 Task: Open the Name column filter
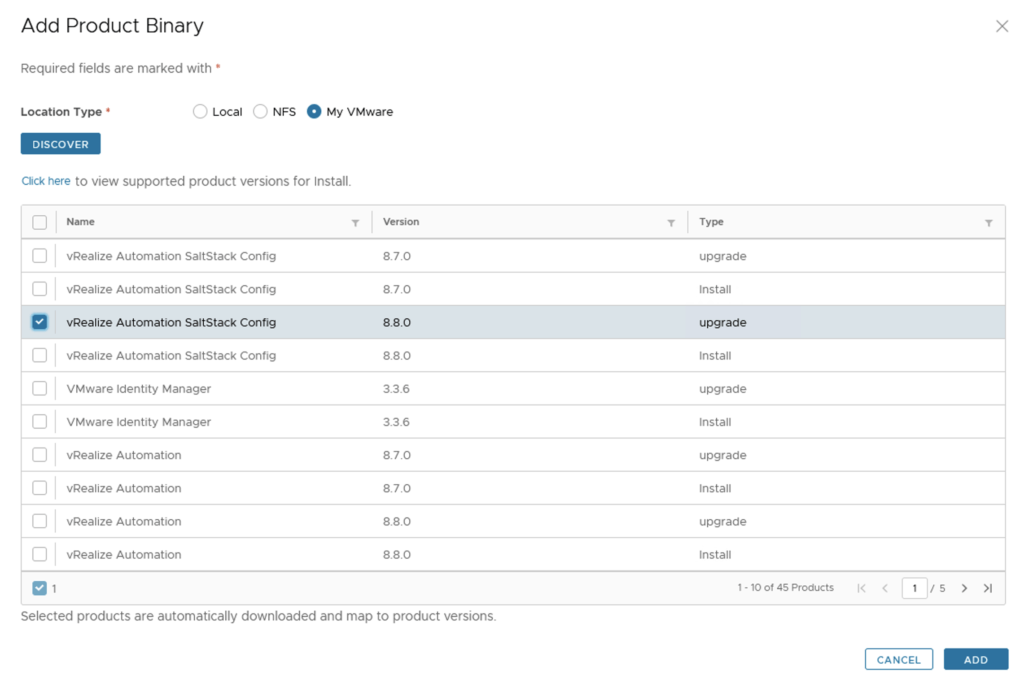tap(355, 223)
